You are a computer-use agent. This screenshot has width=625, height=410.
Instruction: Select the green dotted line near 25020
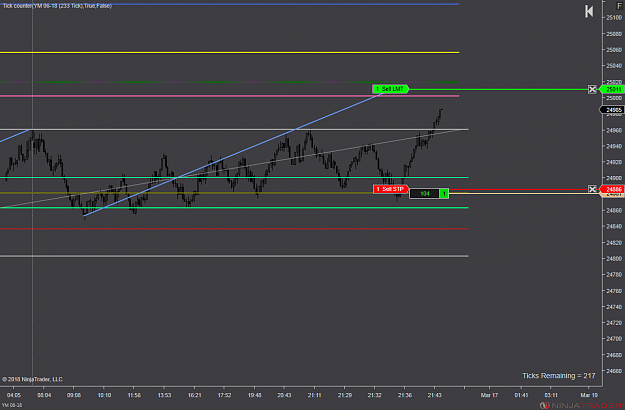pyautogui.click(x=229, y=82)
